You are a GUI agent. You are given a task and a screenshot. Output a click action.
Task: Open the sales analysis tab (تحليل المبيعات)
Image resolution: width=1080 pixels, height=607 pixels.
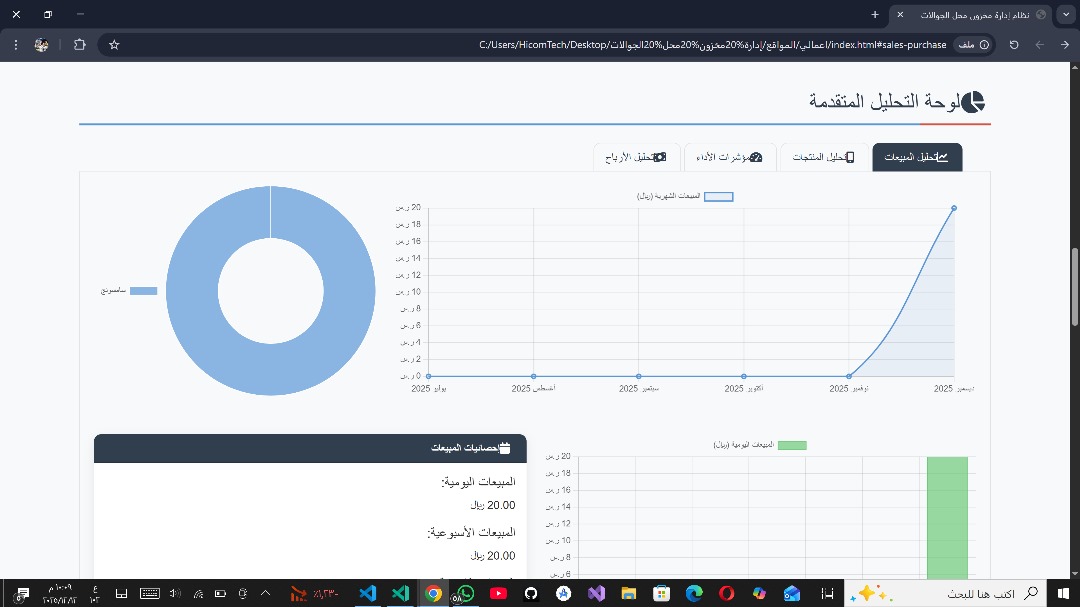click(917, 157)
